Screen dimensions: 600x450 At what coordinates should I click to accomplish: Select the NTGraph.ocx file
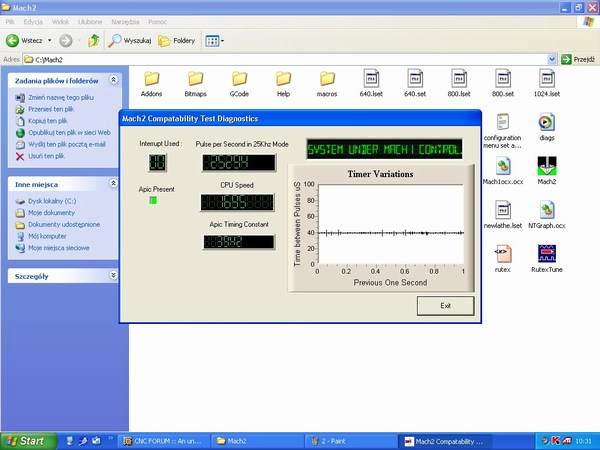pyautogui.click(x=547, y=215)
